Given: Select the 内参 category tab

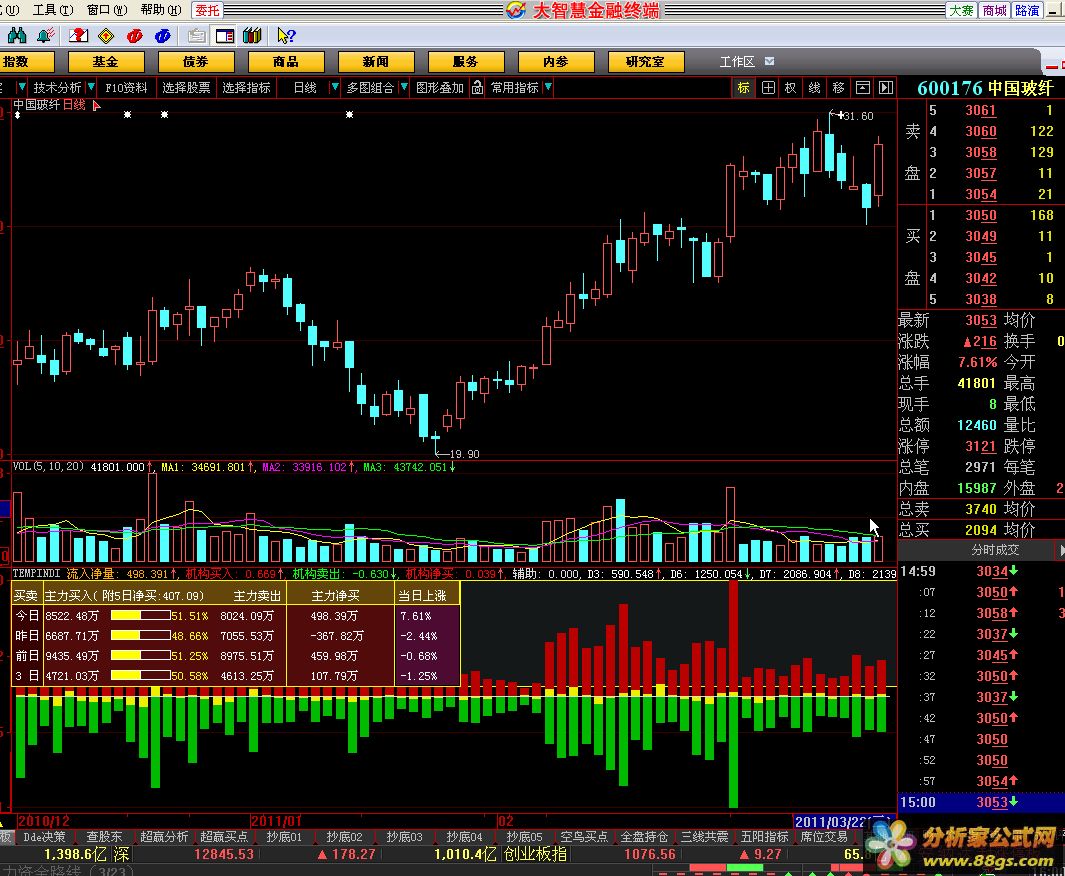Looking at the screenshot, I should pos(556,62).
